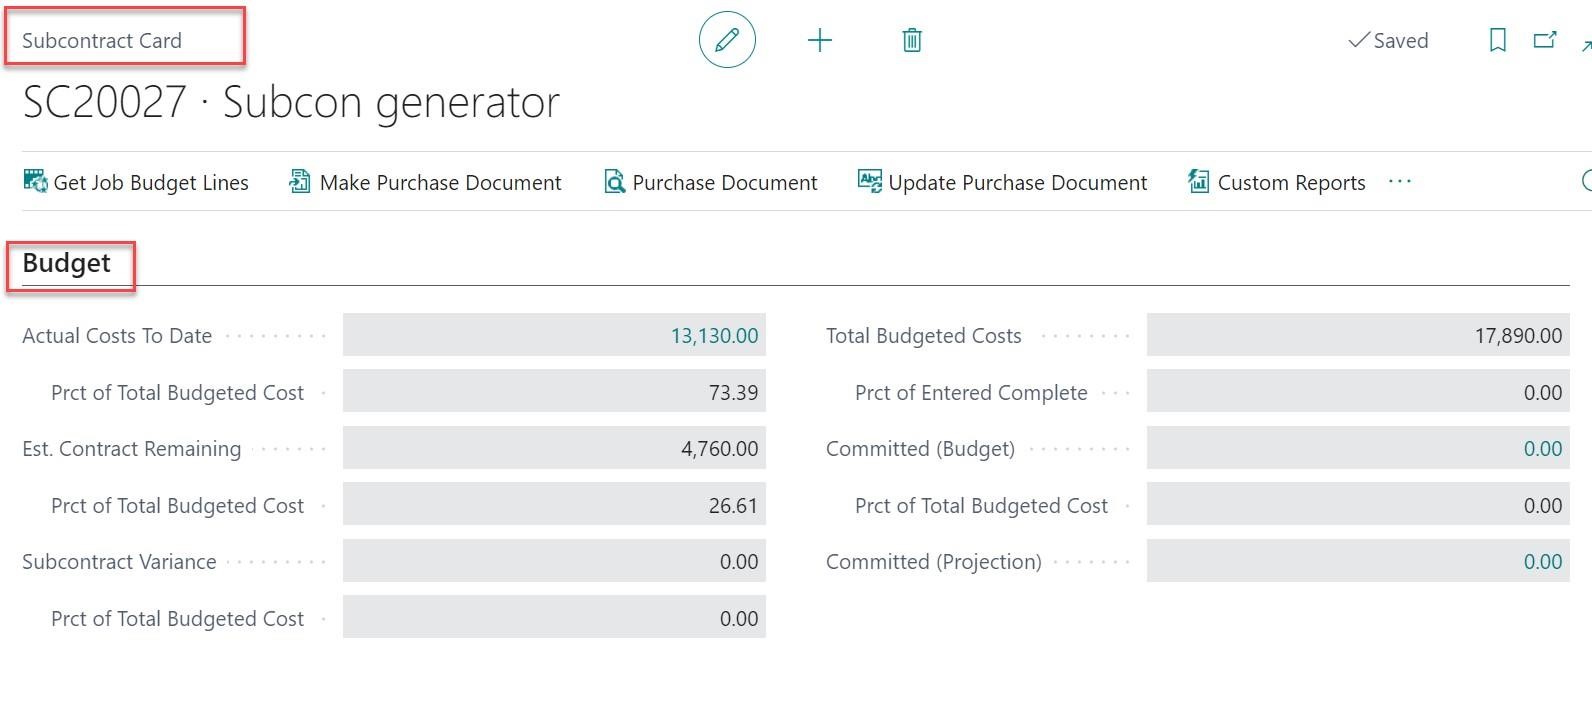This screenshot has width=1592, height=706.
Task: Click the pencil edit icon
Action: pyautogui.click(x=727, y=40)
